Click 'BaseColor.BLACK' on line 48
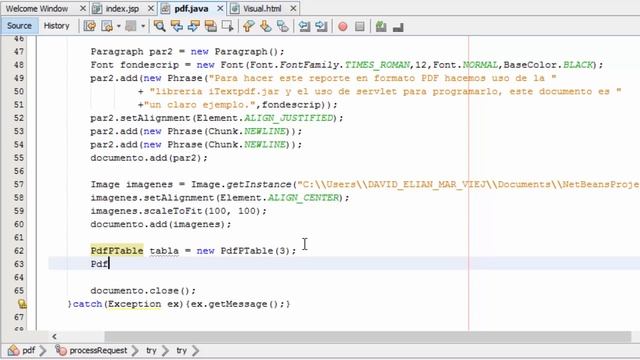This screenshot has height=360, width=640. 548,65
